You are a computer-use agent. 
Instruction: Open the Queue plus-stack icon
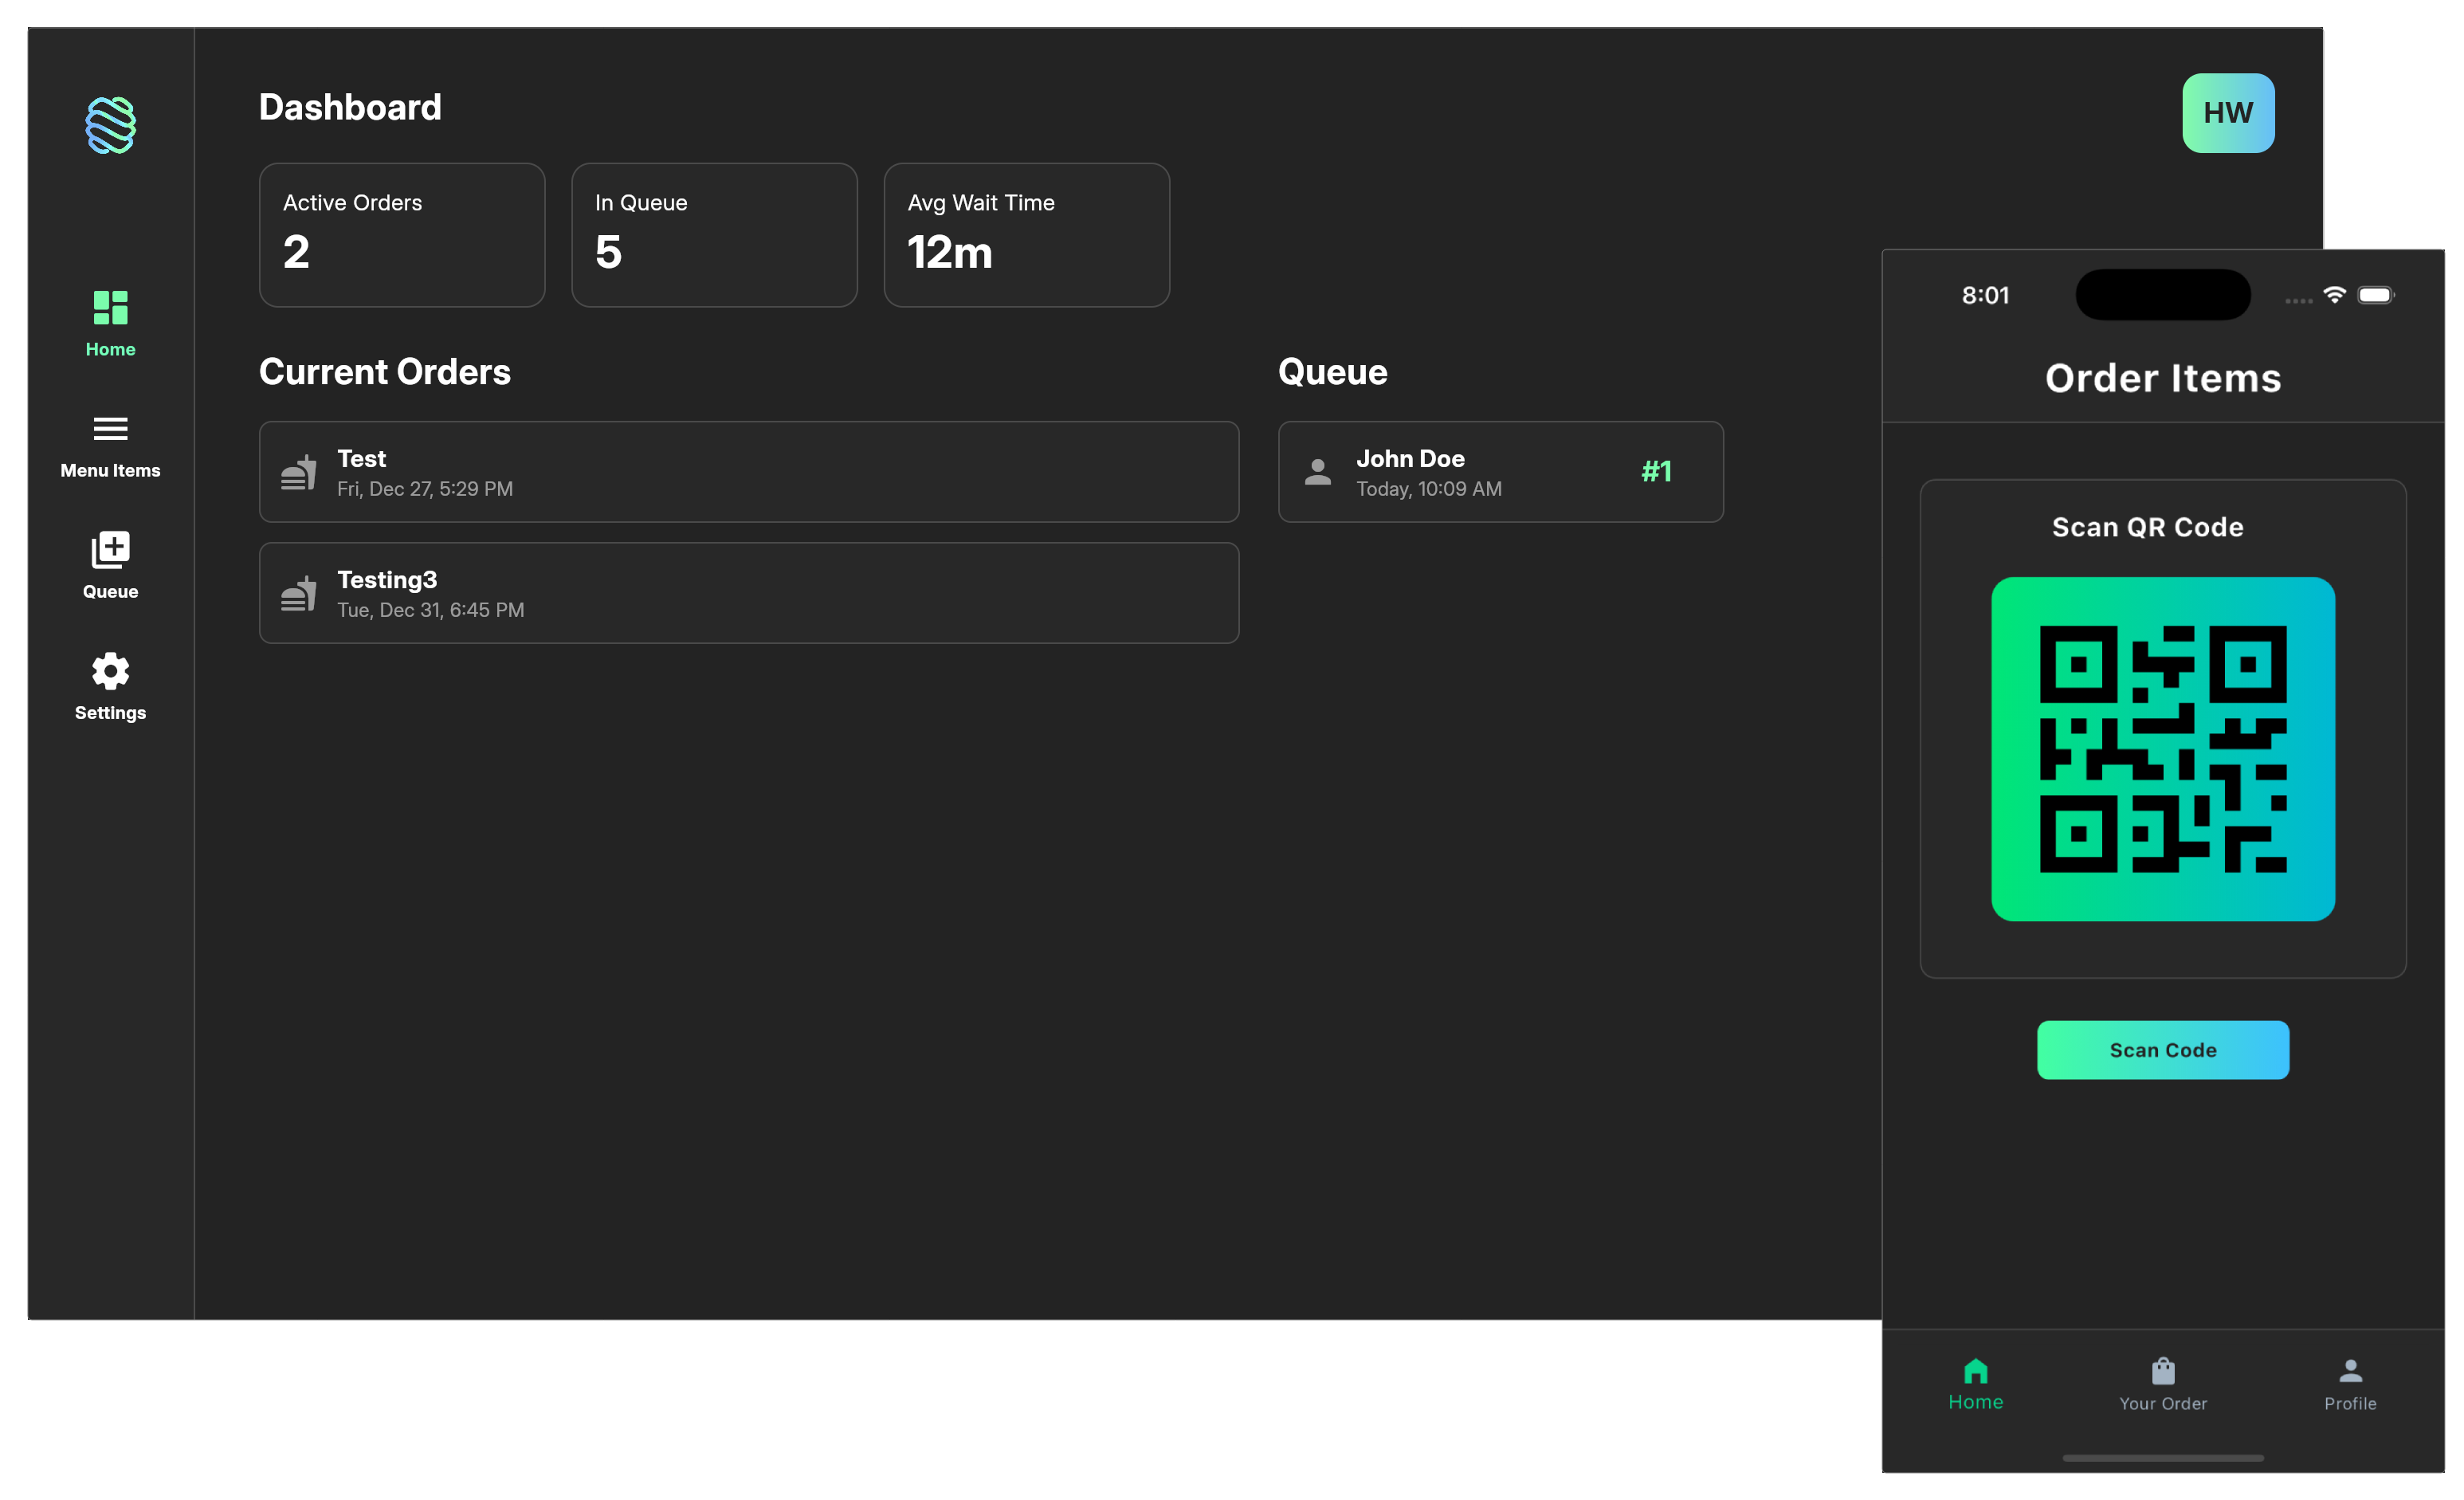point(110,549)
